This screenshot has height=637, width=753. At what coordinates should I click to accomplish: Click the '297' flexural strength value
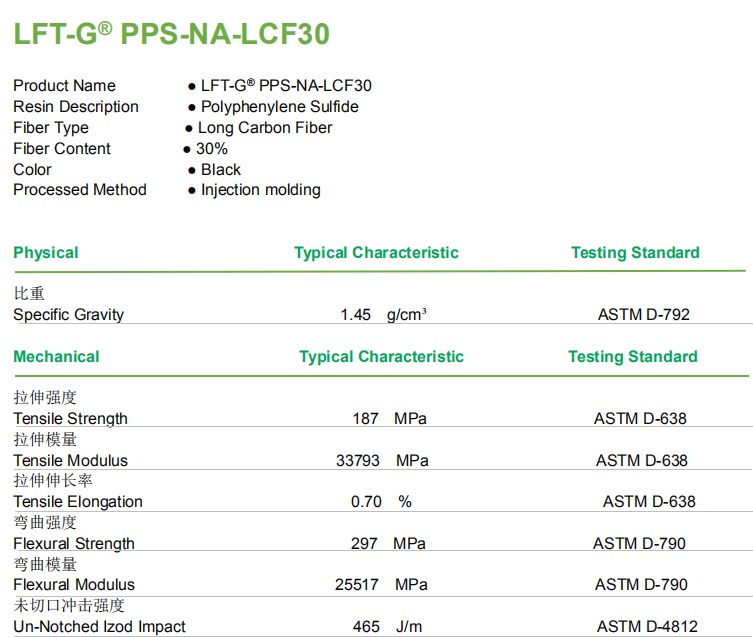(x=364, y=543)
